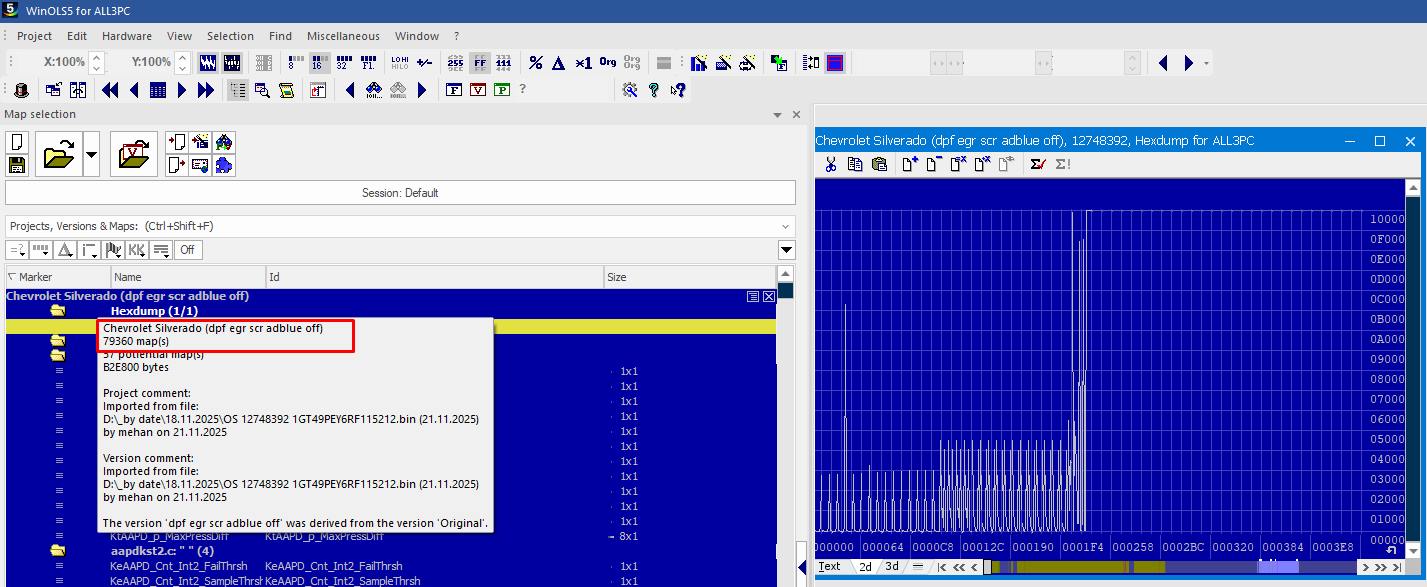This screenshot has width=1427, height=587.
Task: Open the Selection menu
Action: pyautogui.click(x=230, y=36)
